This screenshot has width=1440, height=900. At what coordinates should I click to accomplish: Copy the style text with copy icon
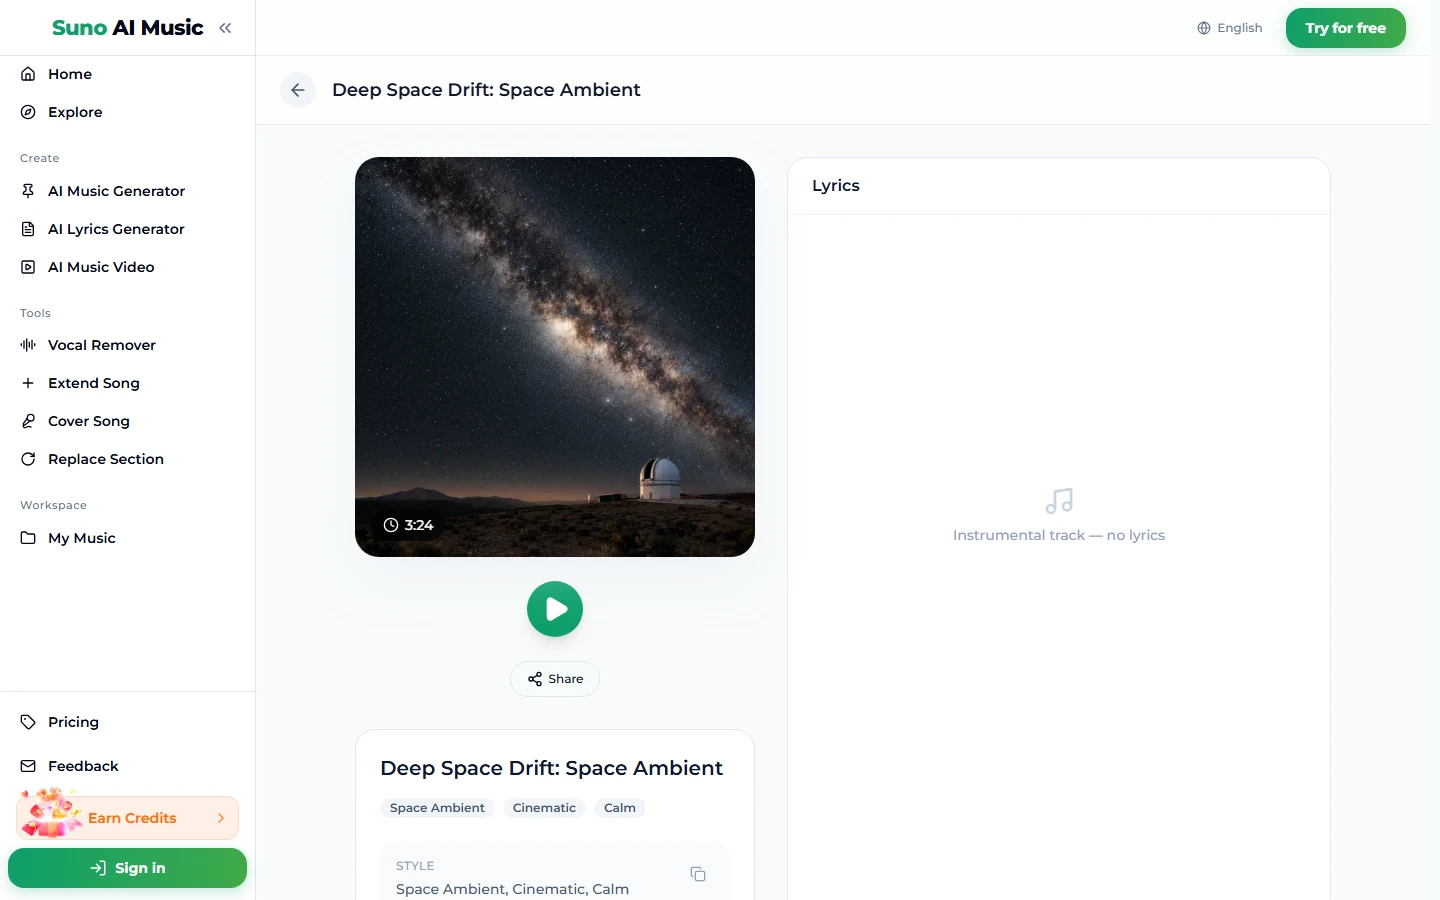pos(698,874)
